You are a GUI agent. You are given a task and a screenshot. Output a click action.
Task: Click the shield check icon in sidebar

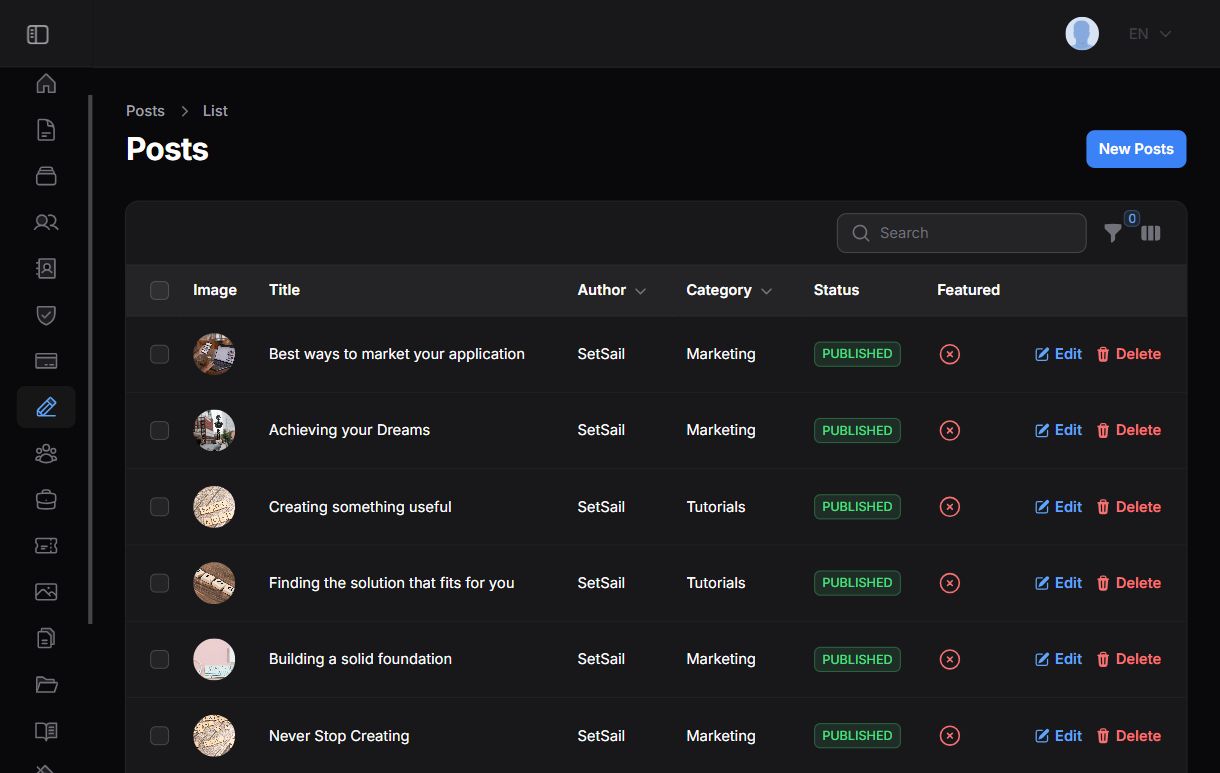point(46,315)
